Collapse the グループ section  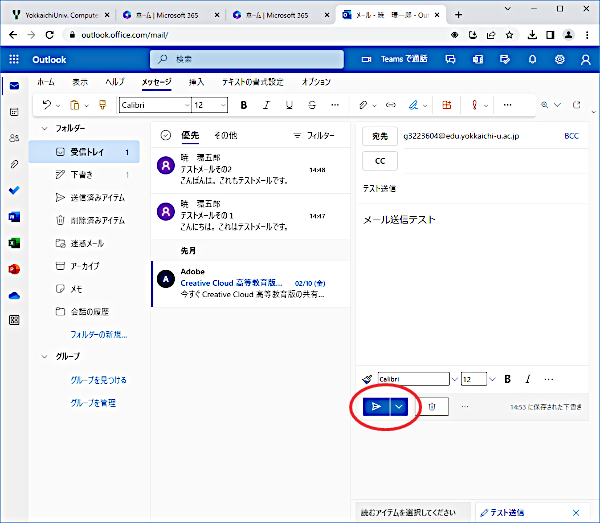click(x=44, y=357)
